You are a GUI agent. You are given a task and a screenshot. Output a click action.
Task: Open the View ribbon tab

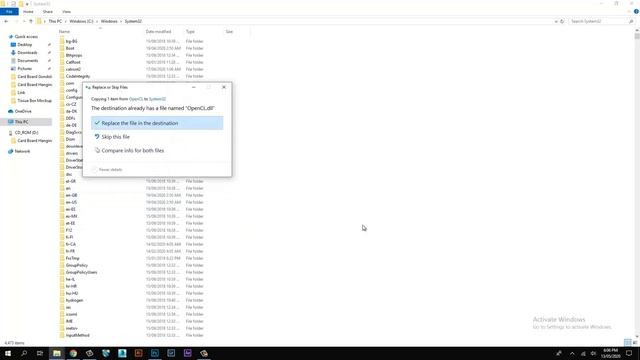(66, 12)
